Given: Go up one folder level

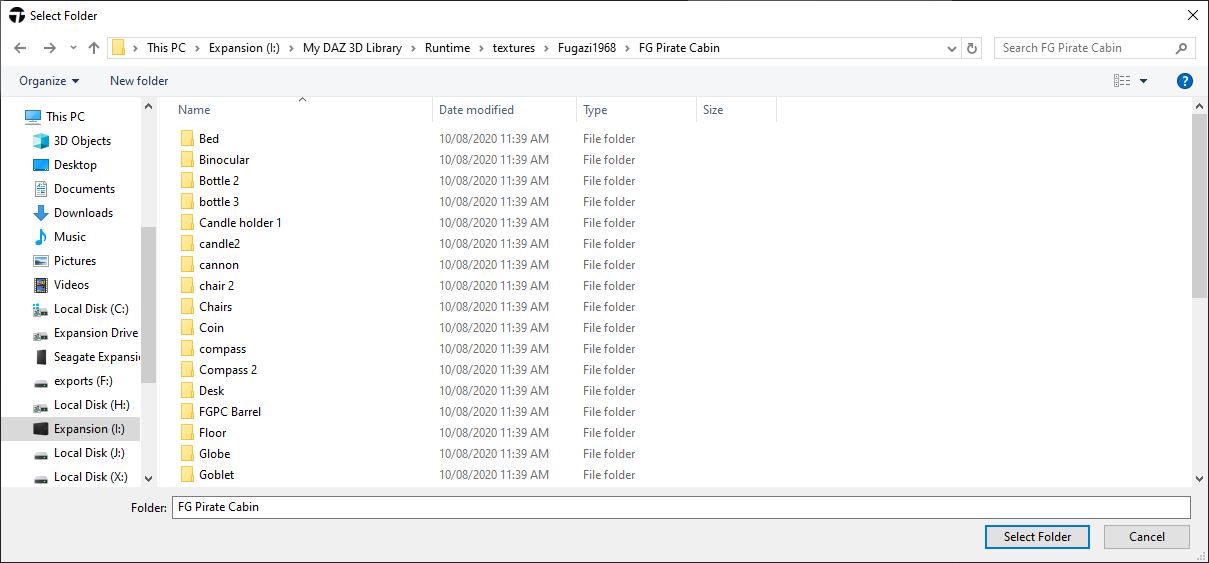Looking at the screenshot, I should [94, 48].
